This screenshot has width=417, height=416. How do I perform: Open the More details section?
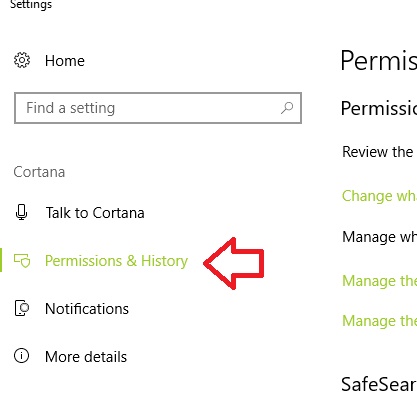(x=86, y=357)
